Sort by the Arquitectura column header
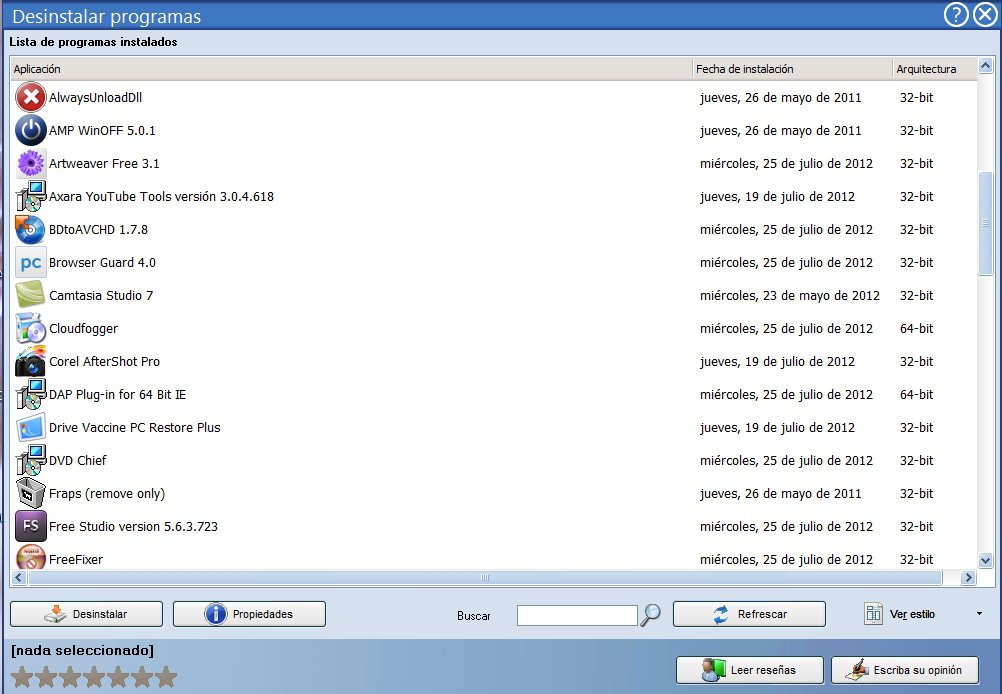 934,68
